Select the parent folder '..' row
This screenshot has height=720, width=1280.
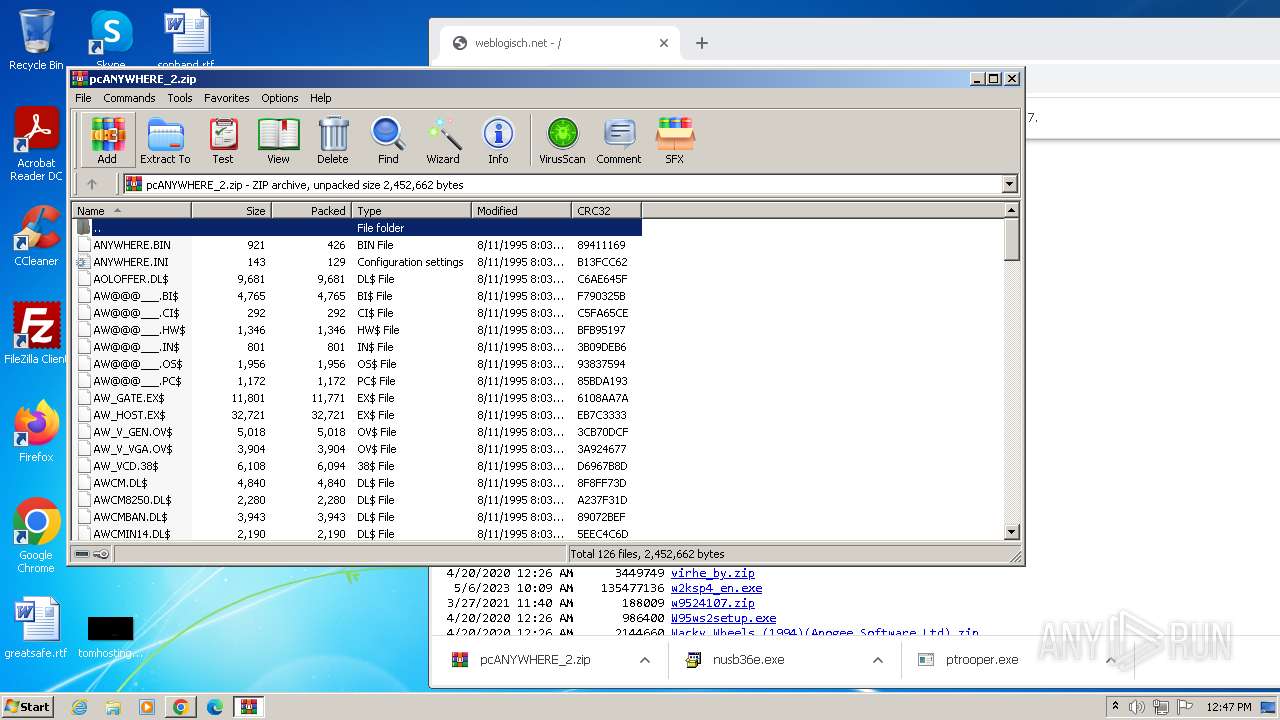357,228
